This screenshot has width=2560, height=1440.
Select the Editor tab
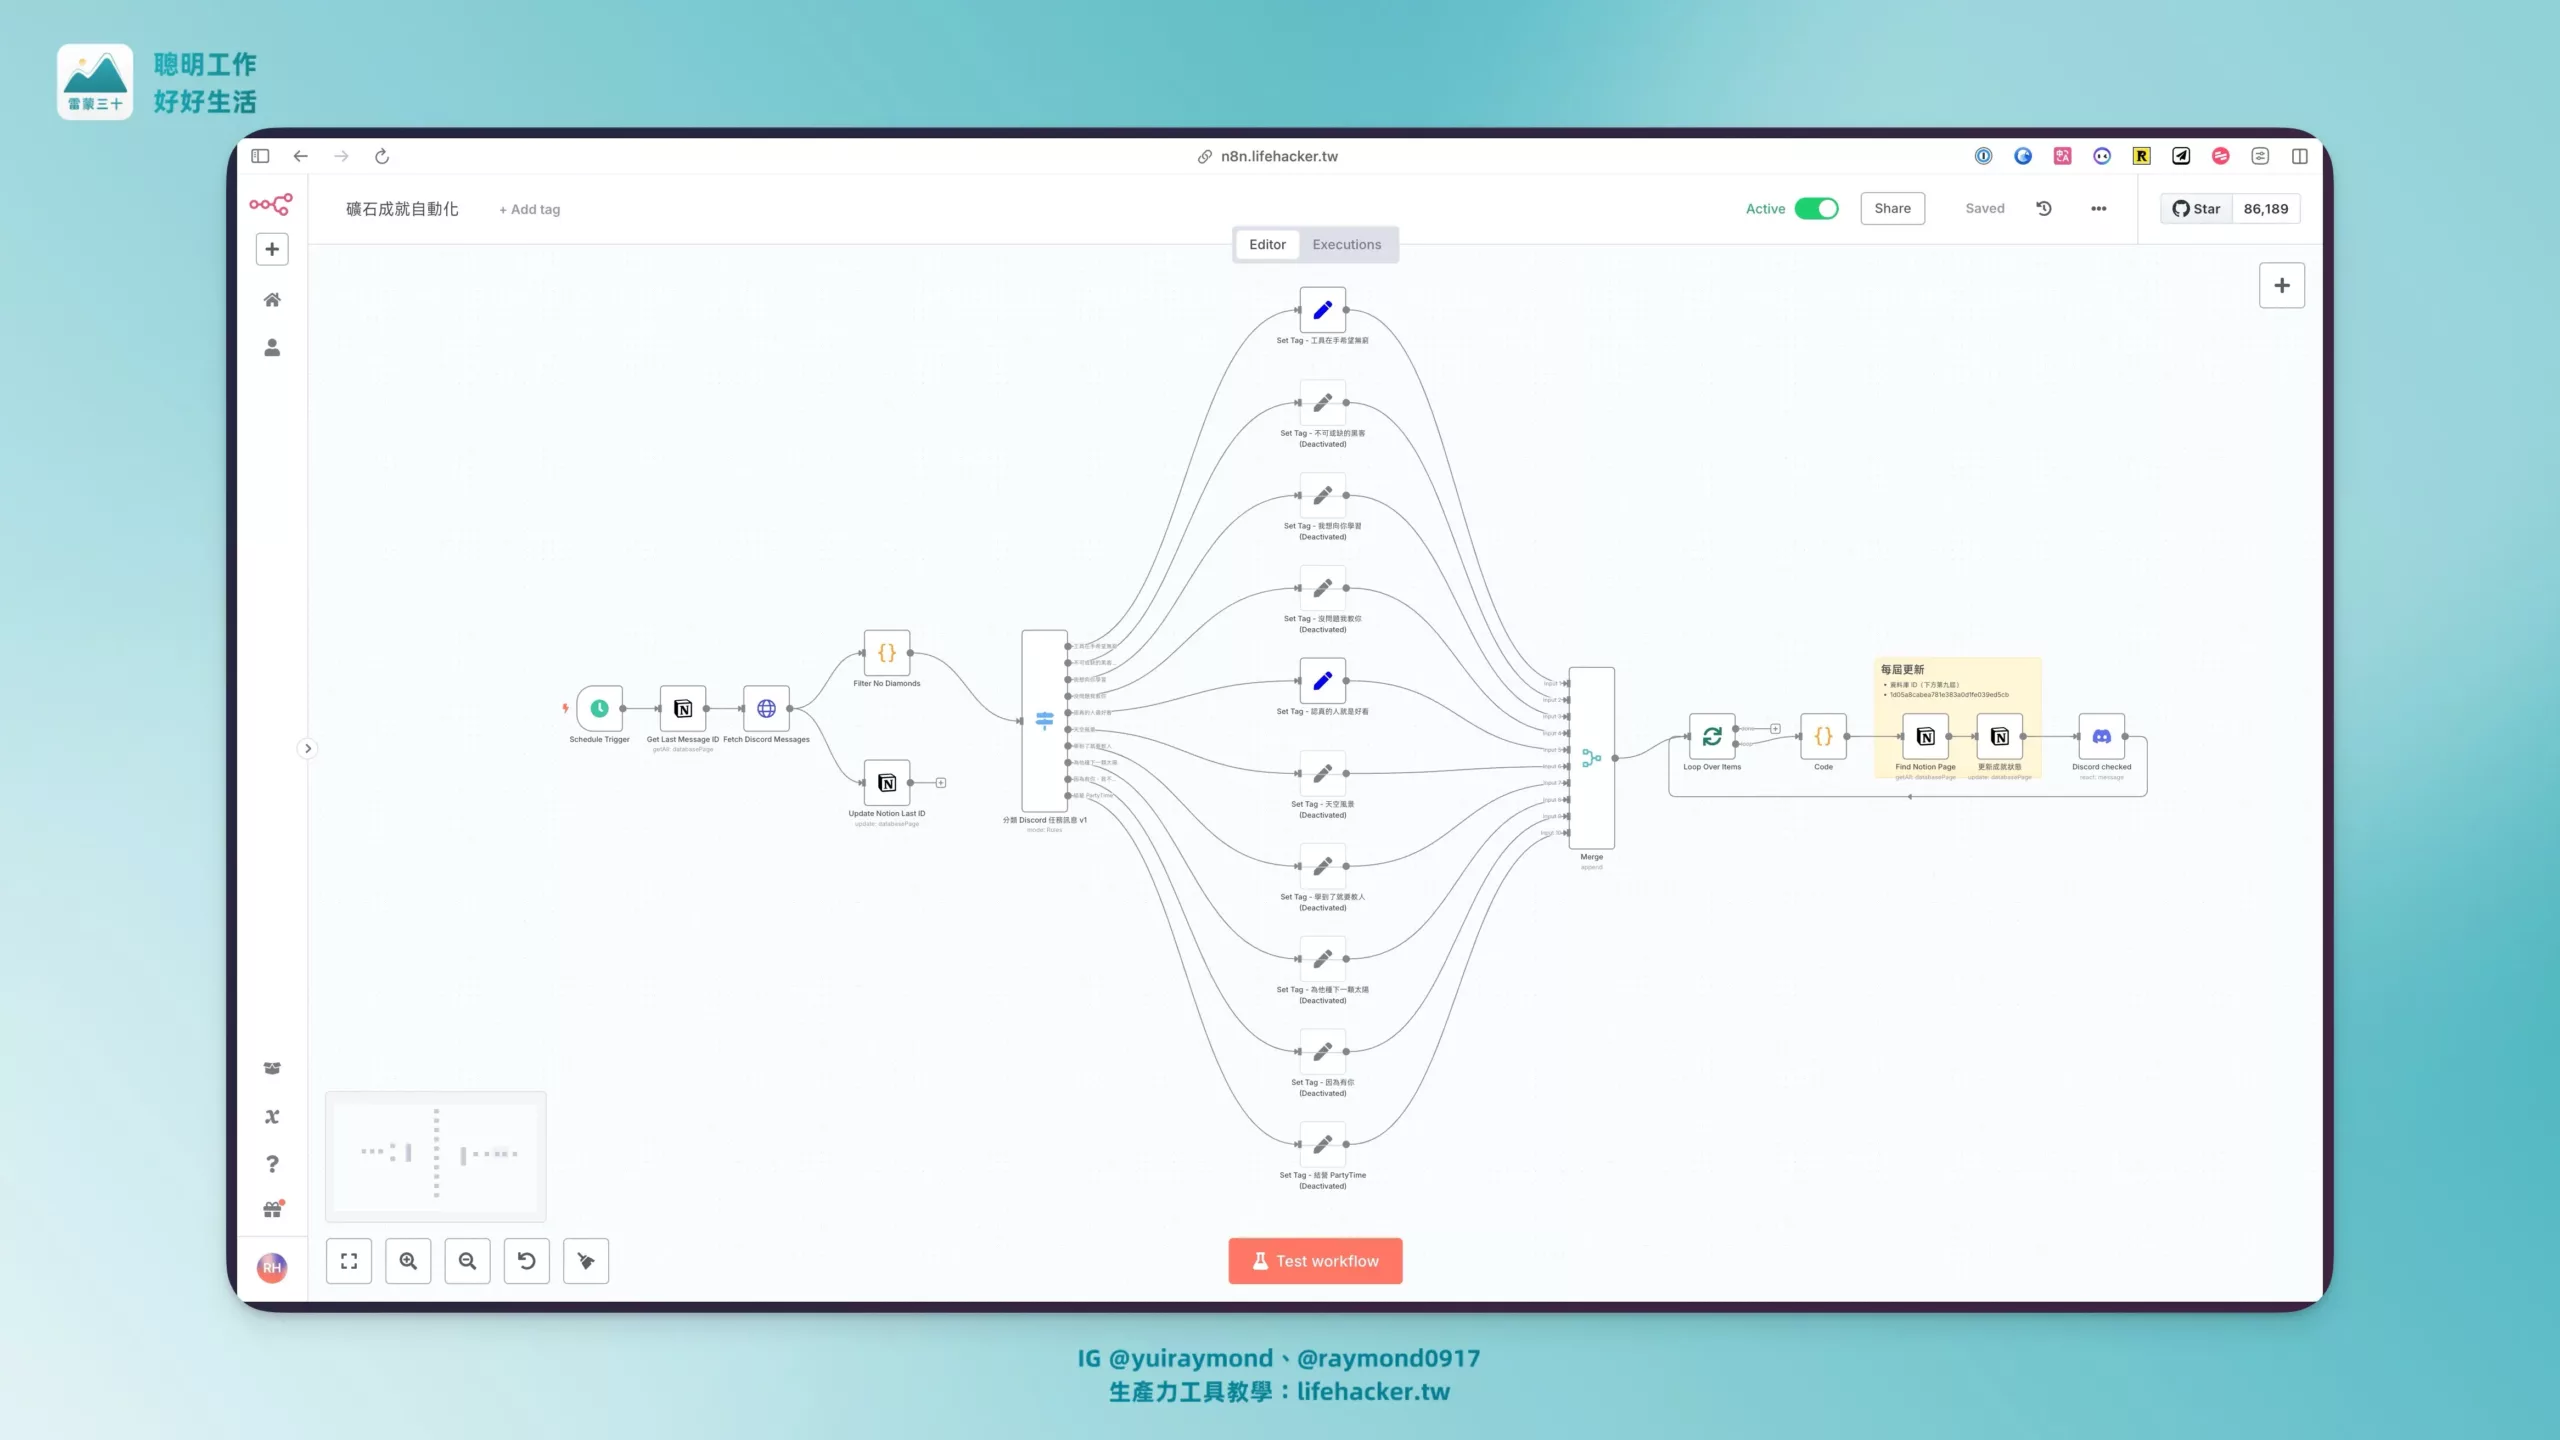1267,244
